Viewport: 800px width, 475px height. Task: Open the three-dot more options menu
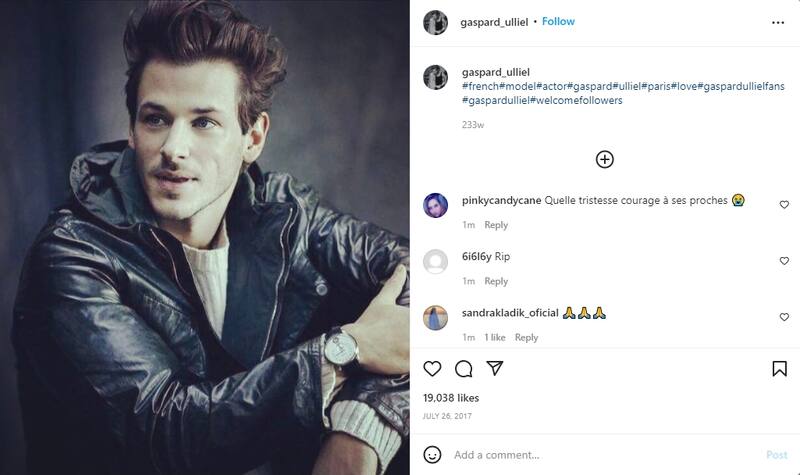coord(778,22)
